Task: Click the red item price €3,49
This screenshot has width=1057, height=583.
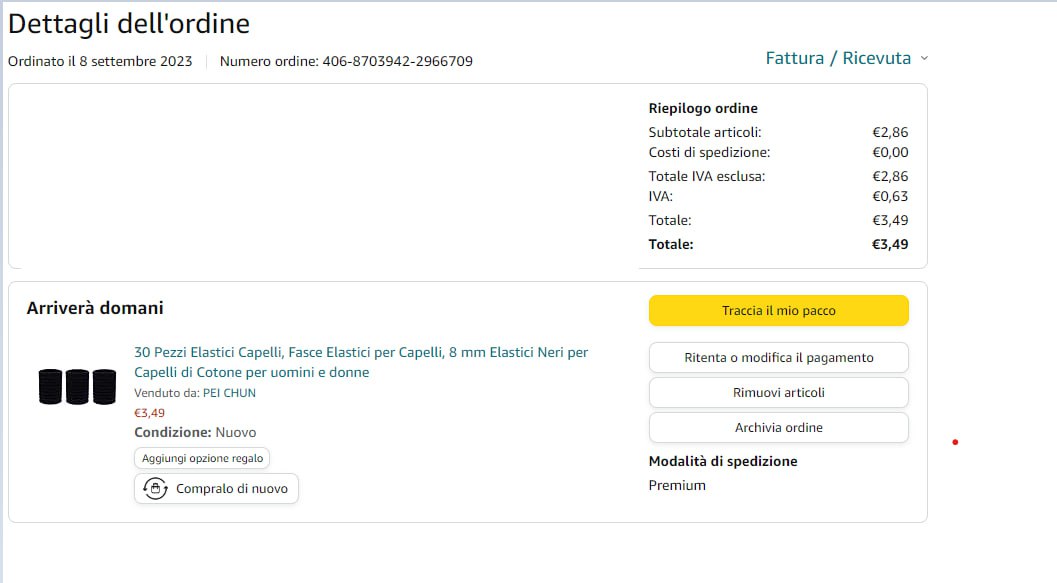Action: coord(150,413)
